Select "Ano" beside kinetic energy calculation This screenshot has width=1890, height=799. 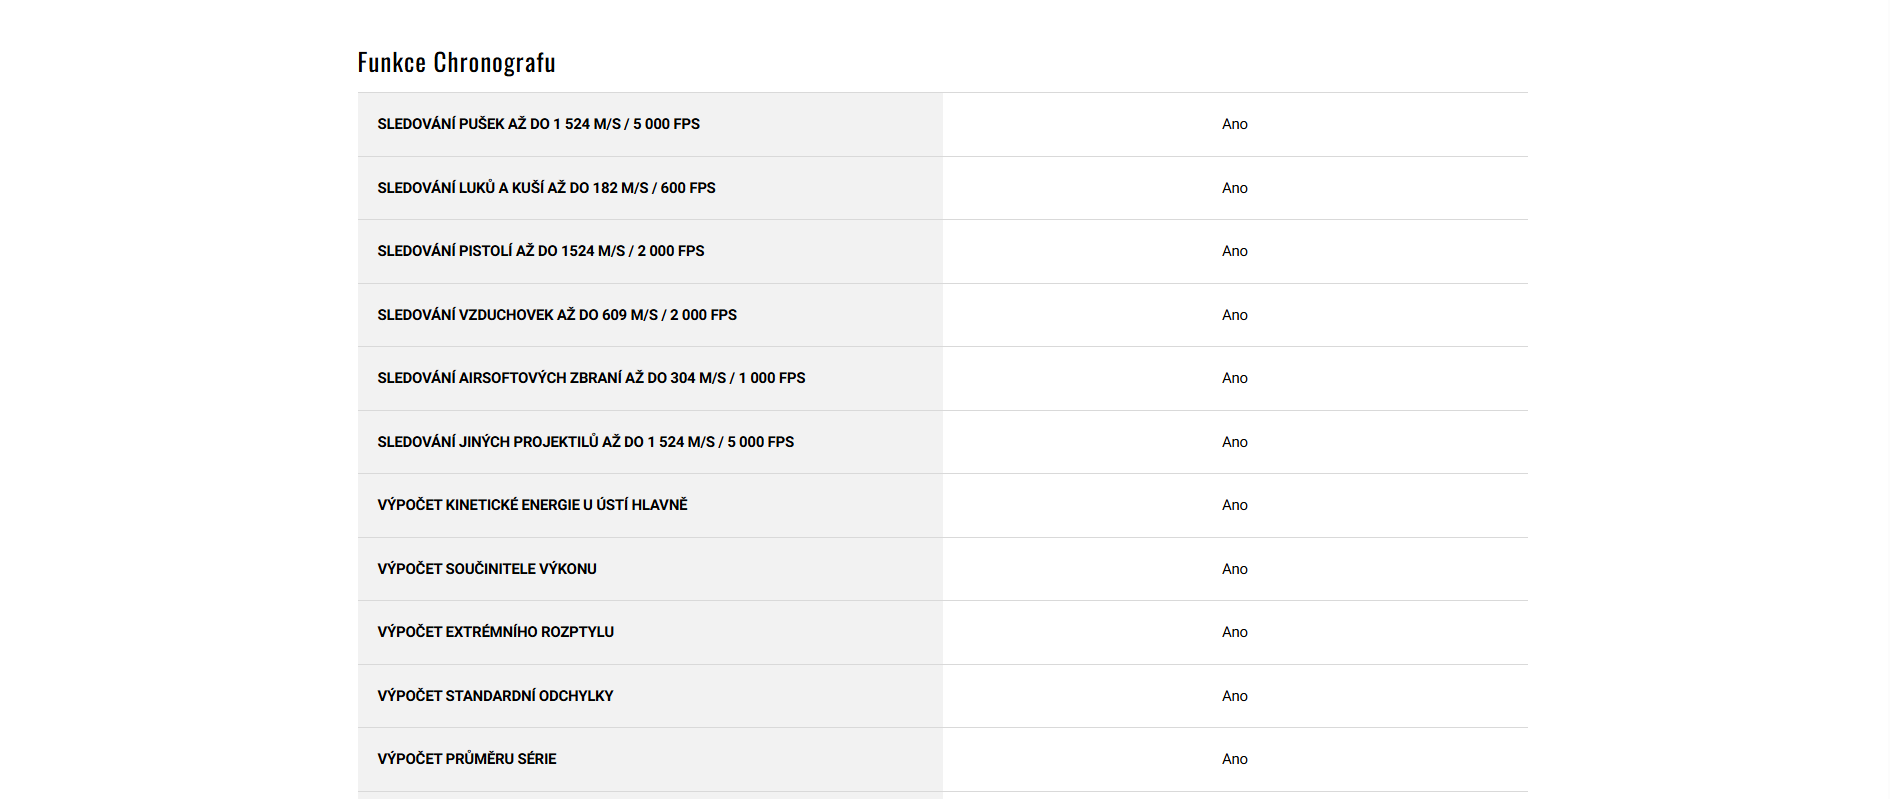tap(1234, 505)
